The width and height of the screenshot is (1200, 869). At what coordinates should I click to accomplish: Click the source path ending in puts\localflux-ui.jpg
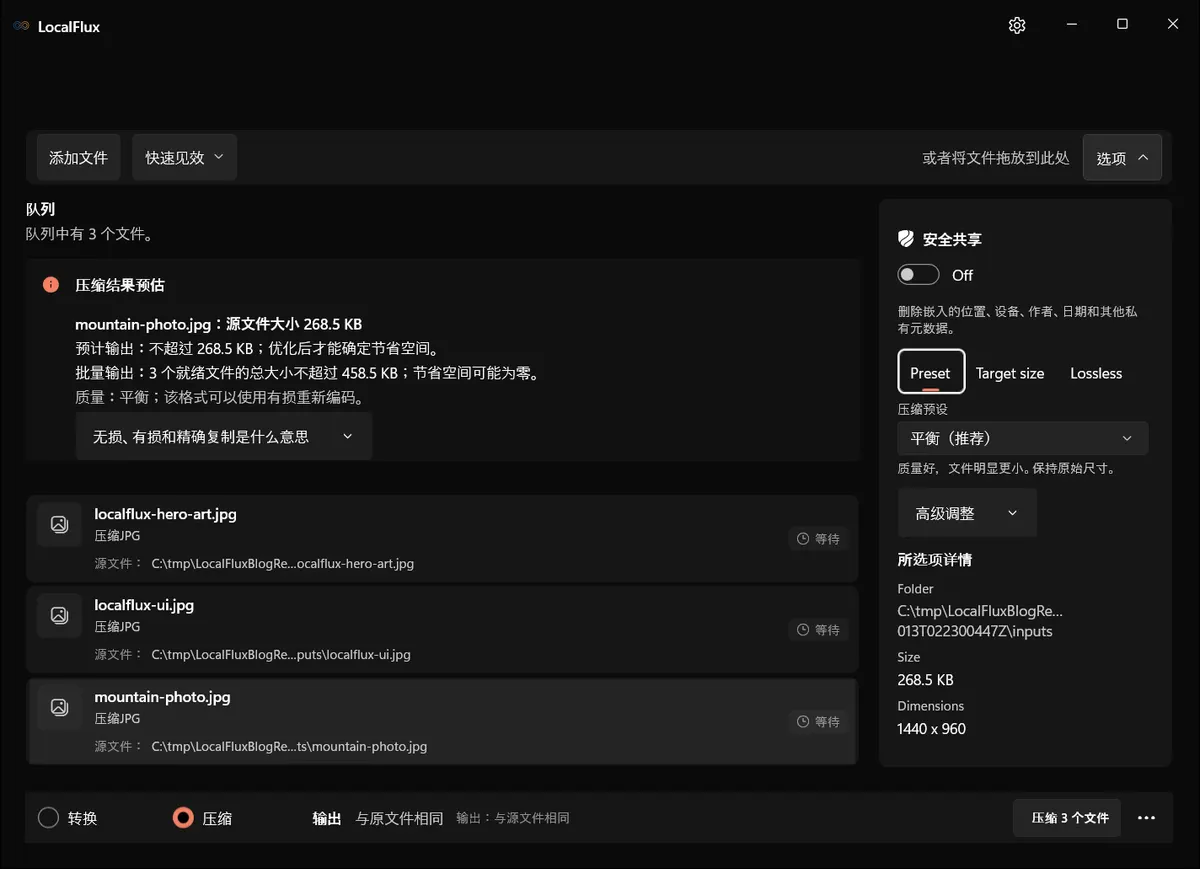(281, 655)
